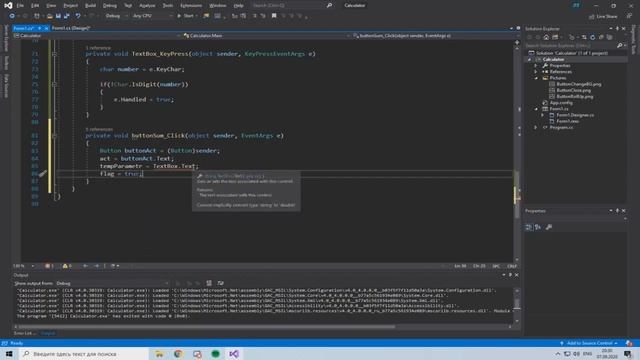Collapse the TextBox_KeyPress method outline
The width and height of the screenshot is (640, 360).
coord(54,54)
